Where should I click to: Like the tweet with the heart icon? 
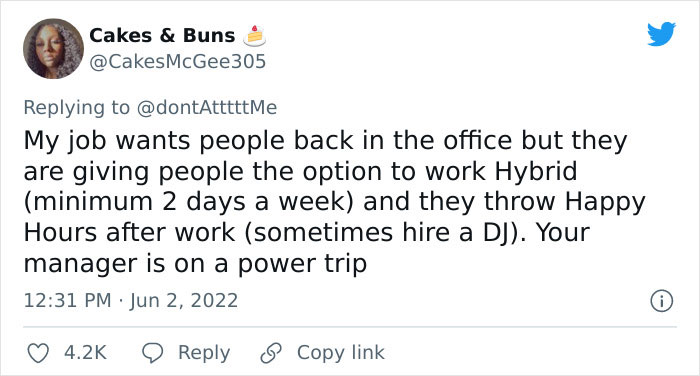pyautogui.click(x=38, y=353)
